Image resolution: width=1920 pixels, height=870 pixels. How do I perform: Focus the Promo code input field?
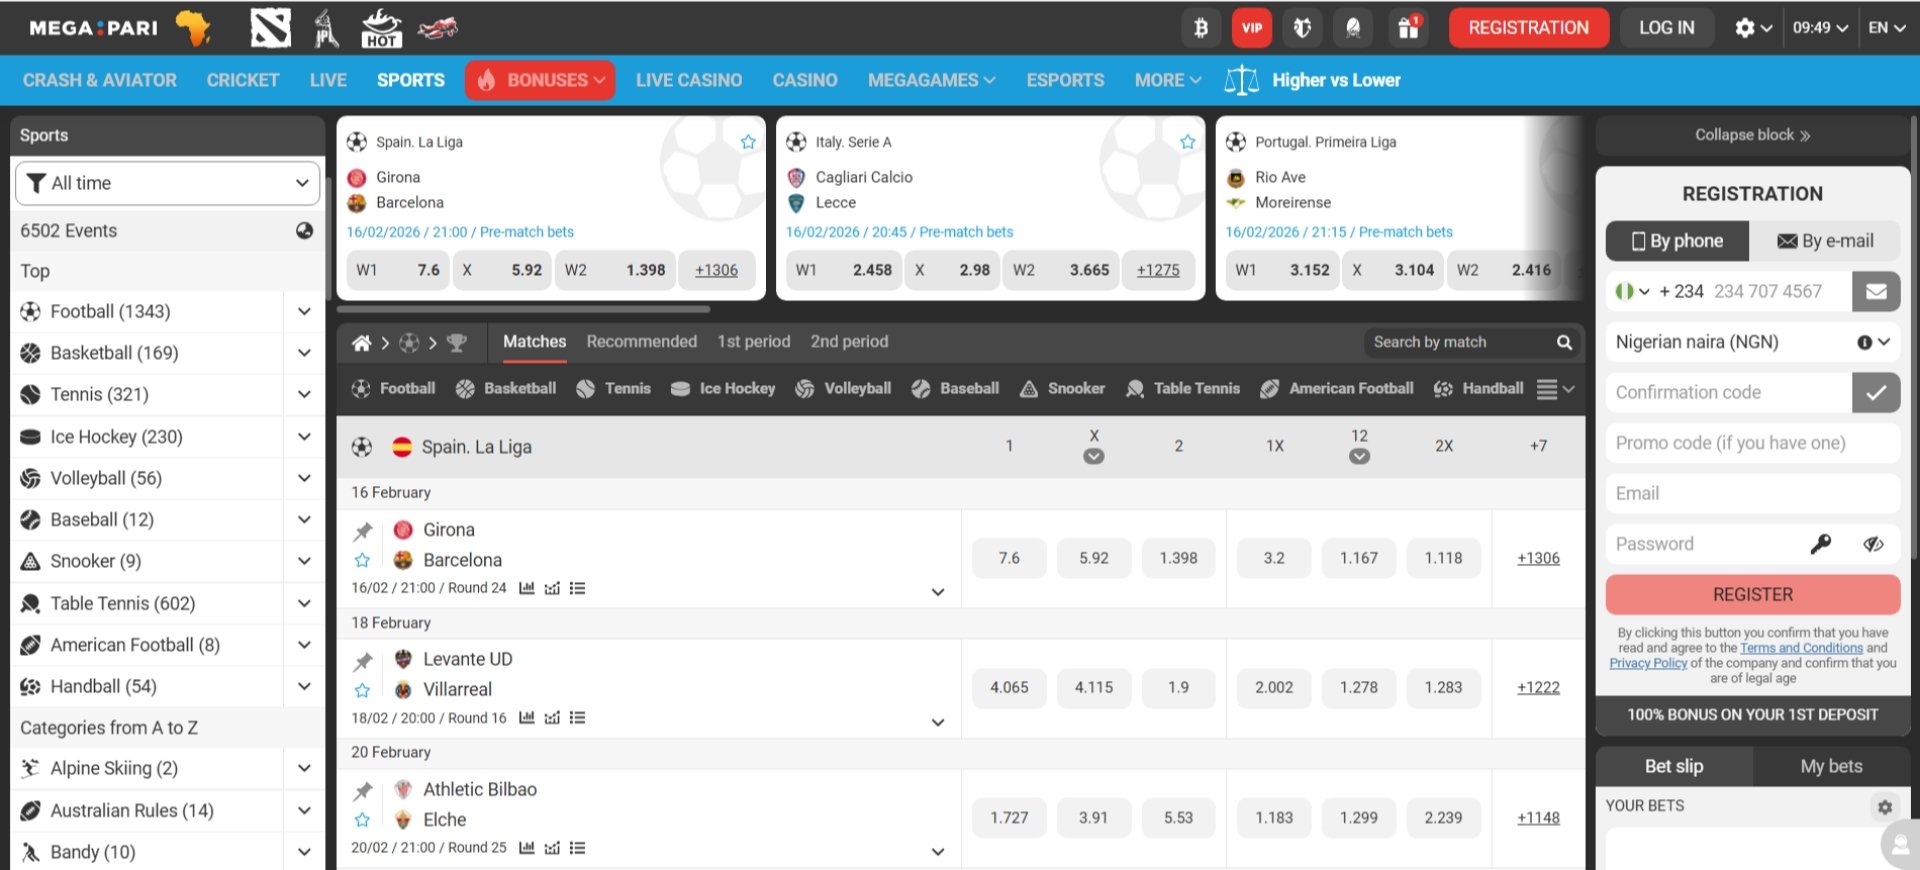pyautogui.click(x=1753, y=443)
